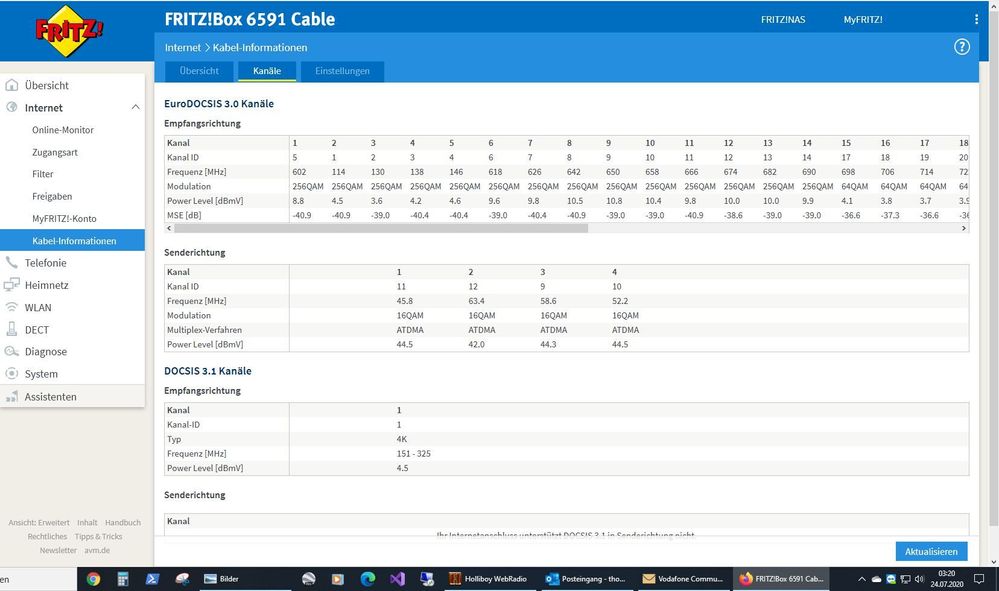999x591 pixels.
Task: Open Zugangsart in the sidebar
Action: click(55, 152)
